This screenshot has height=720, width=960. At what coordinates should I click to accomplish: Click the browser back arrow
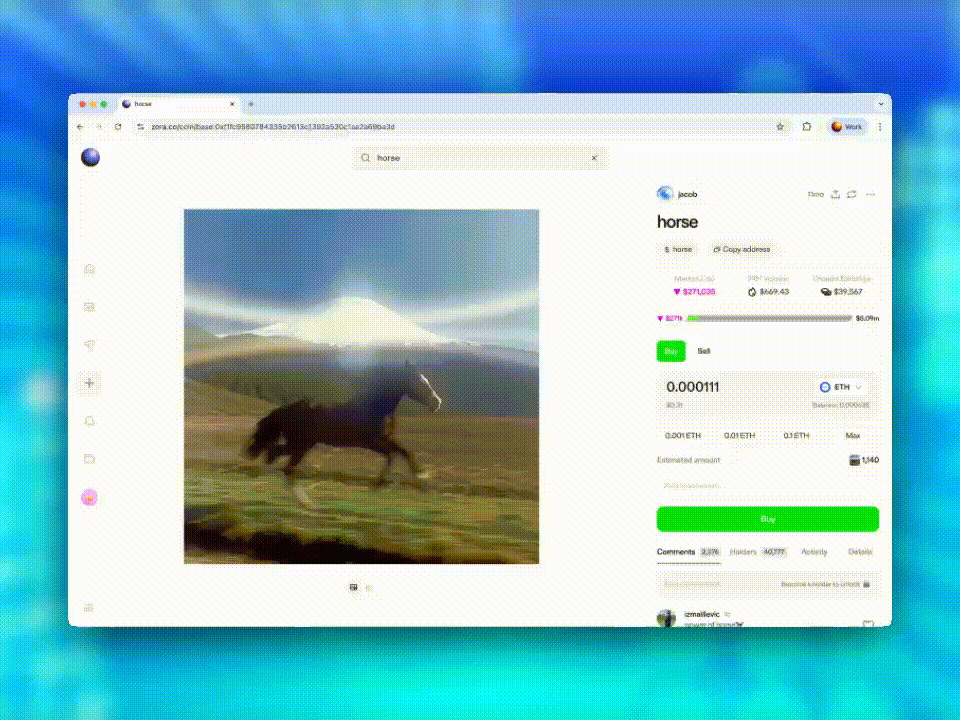[80, 127]
